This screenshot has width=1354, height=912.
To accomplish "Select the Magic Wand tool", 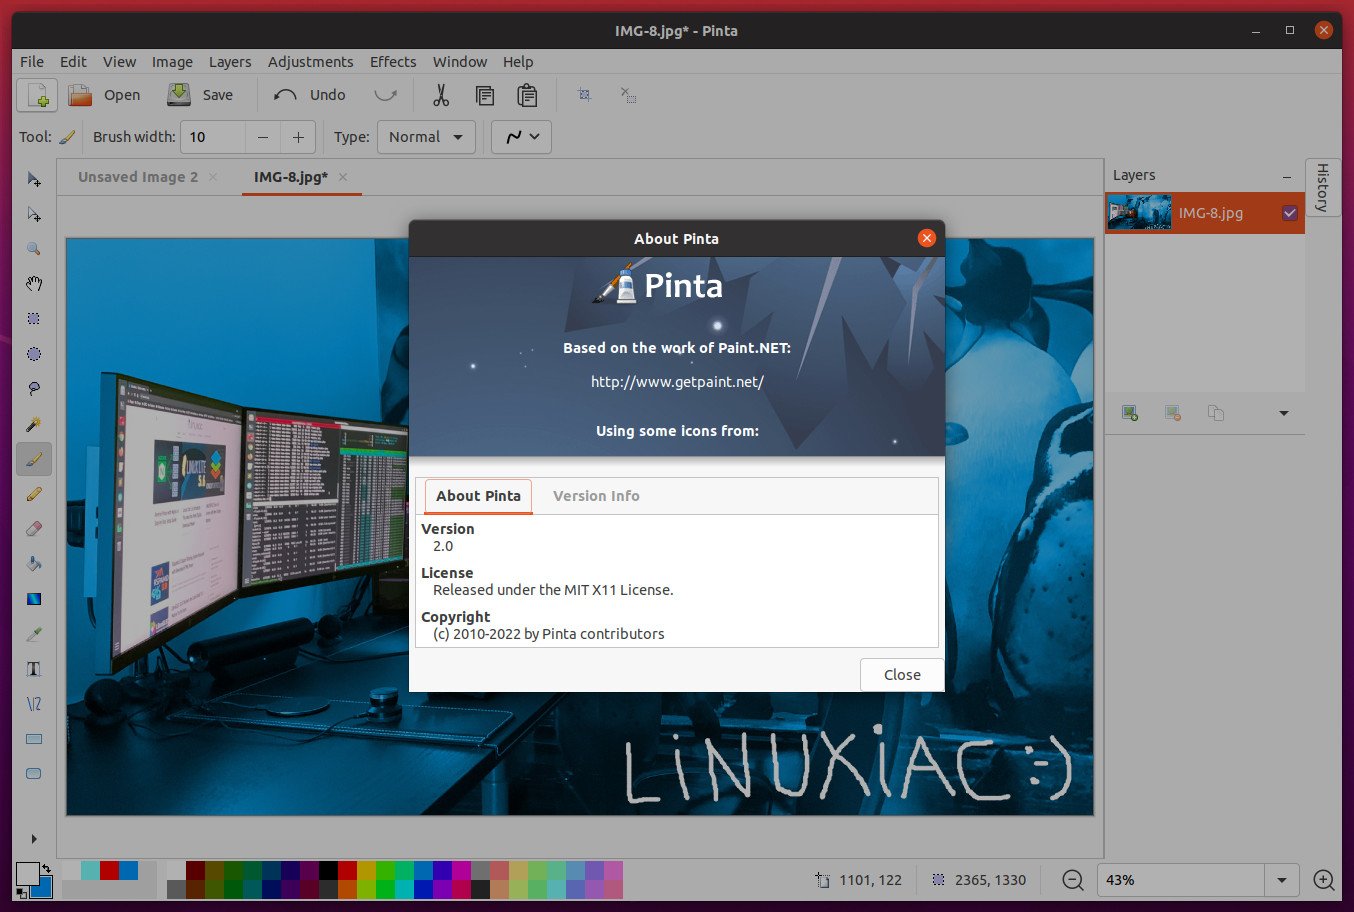I will point(34,424).
